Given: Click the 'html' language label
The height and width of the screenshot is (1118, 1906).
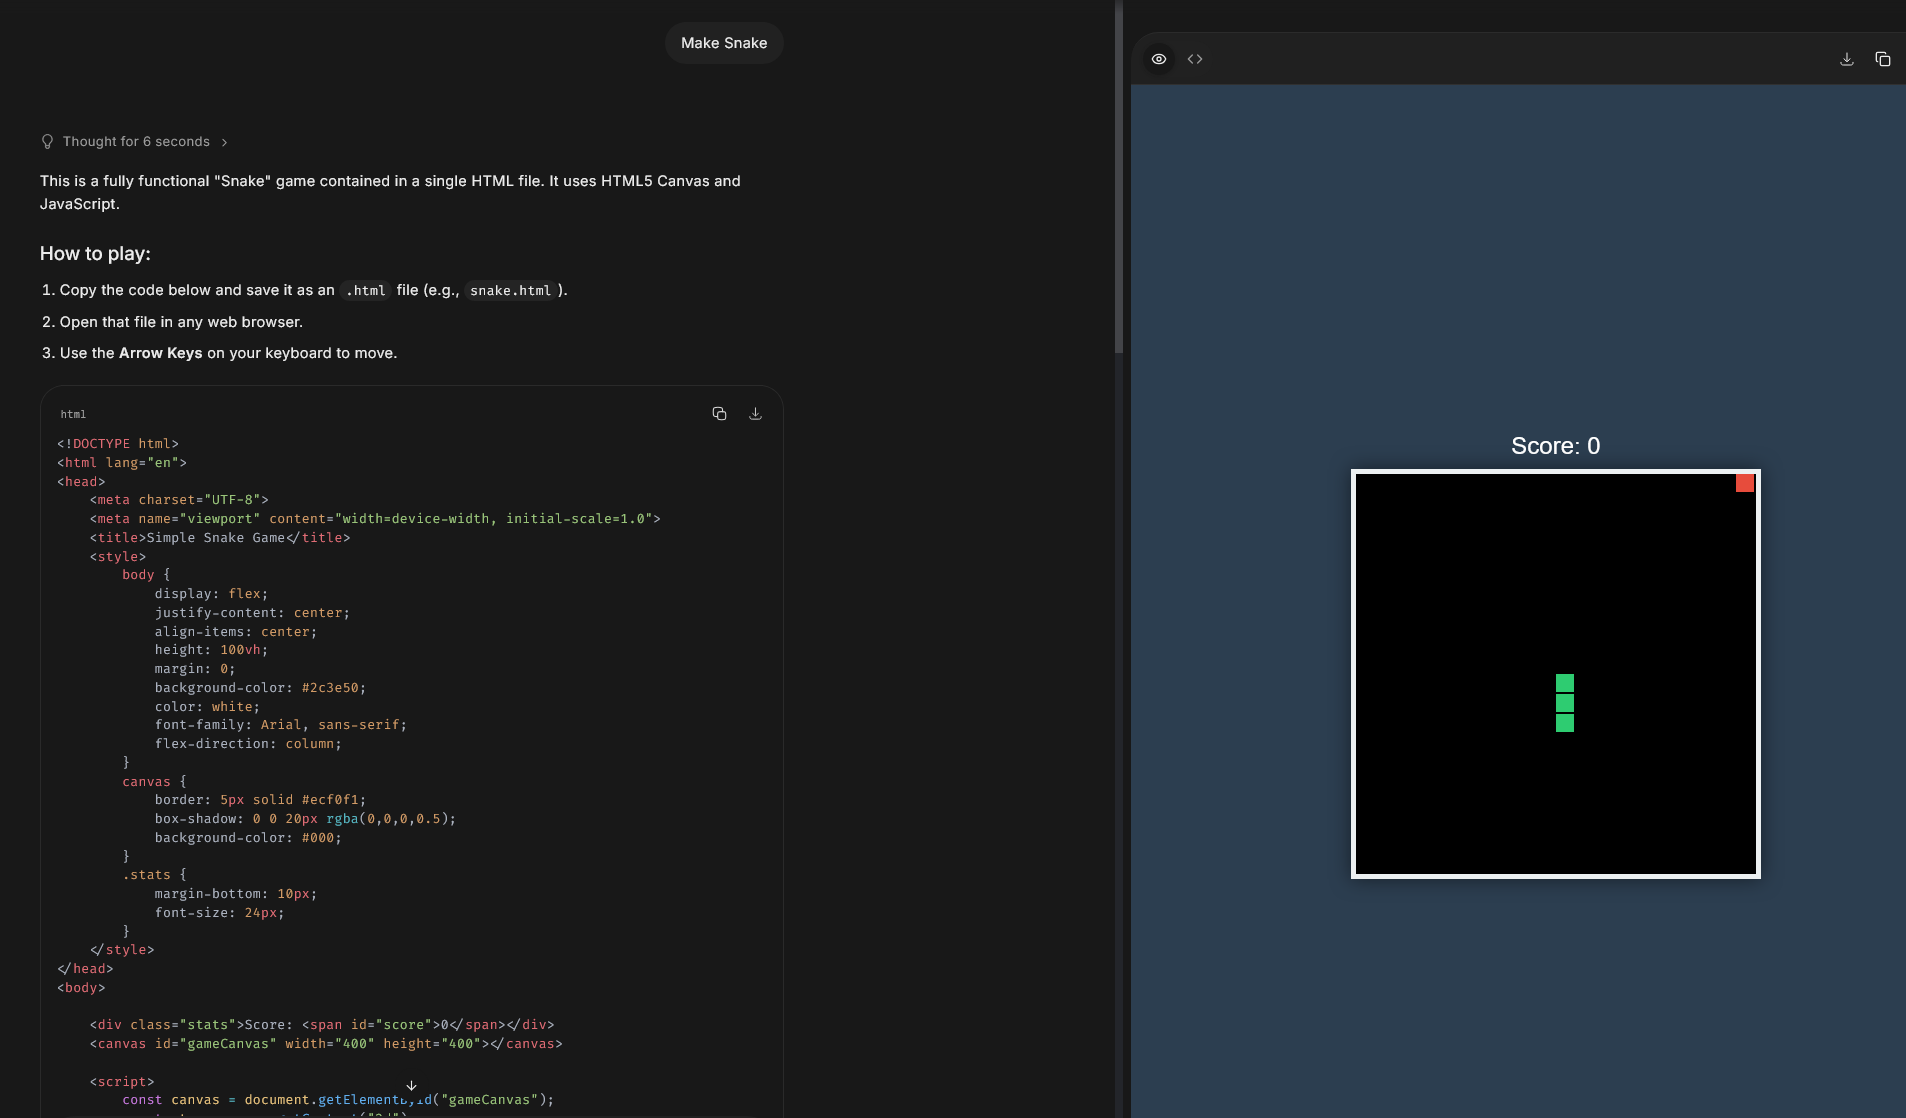Looking at the screenshot, I should 73,414.
